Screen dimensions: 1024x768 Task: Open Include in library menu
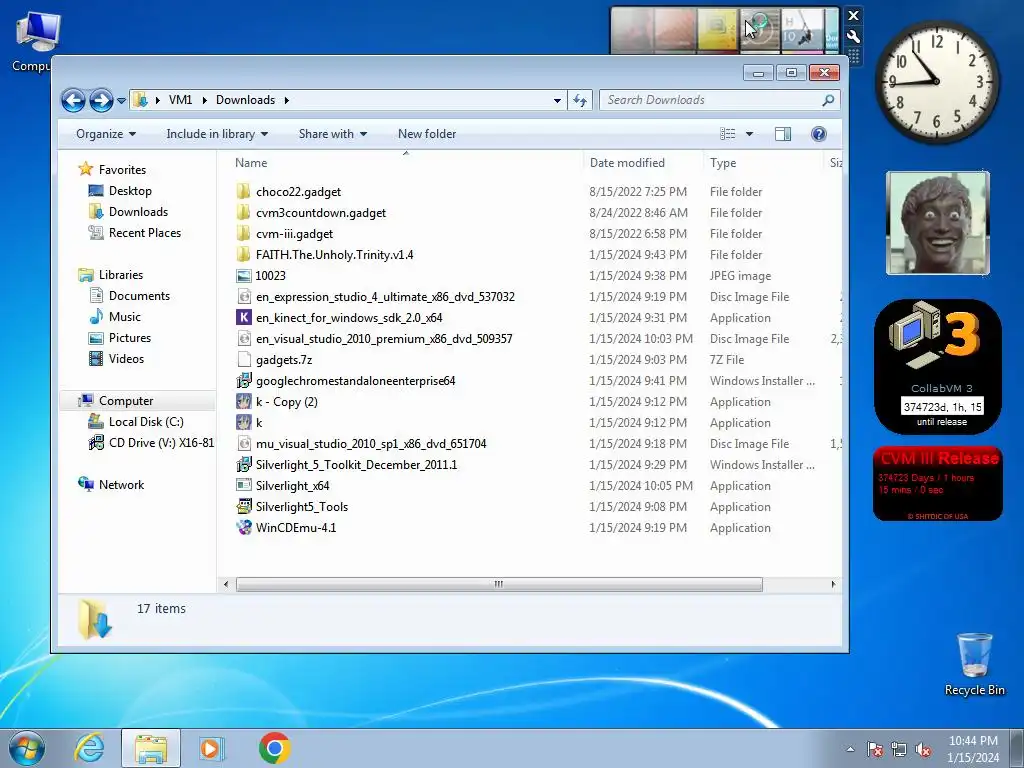[217, 134]
